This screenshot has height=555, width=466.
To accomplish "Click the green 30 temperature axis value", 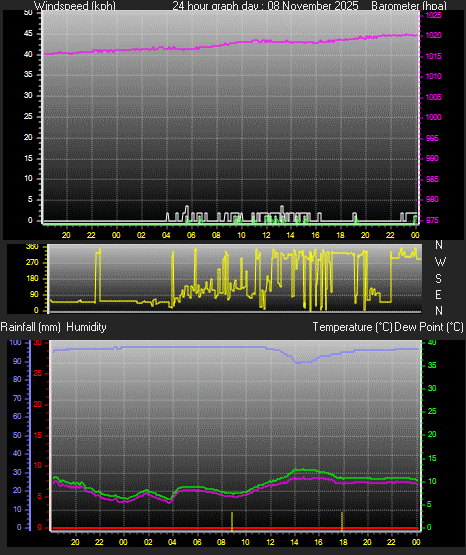I will pyautogui.click(x=432, y=388).
